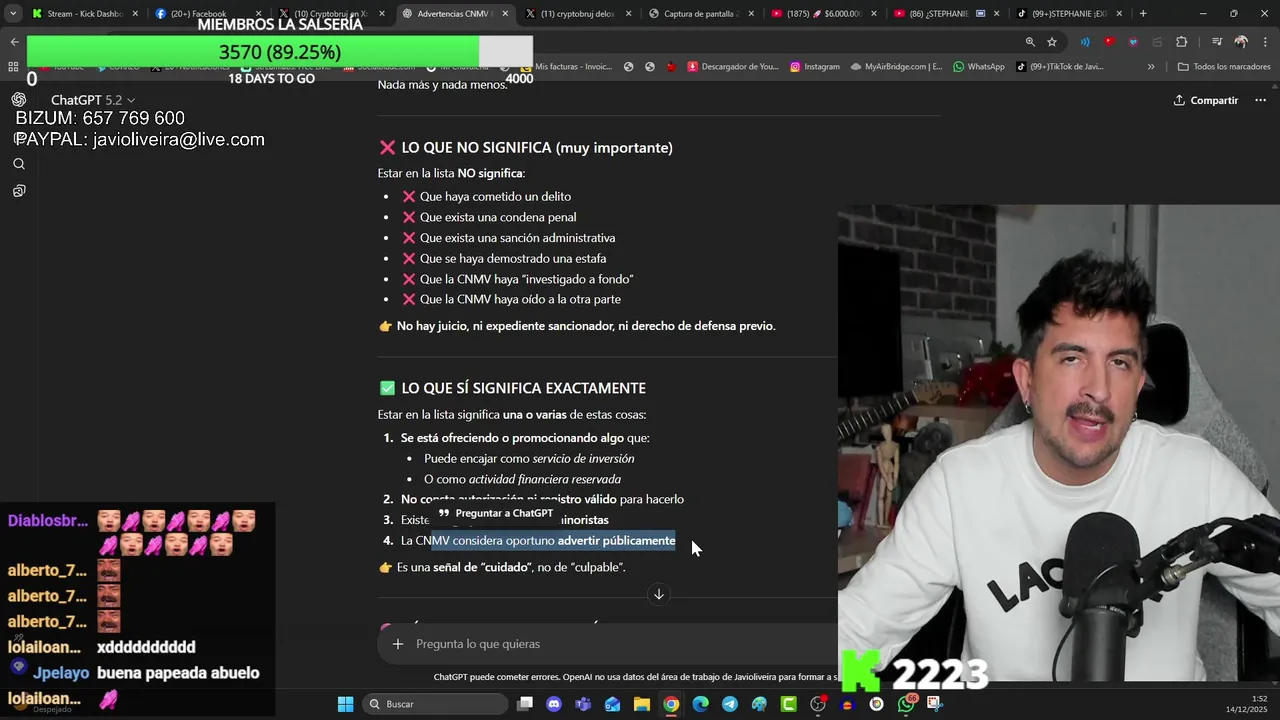Open a new browser tab
Image resolution: width=1280 pixels, height=720 pixels.
click(x=1143, y=14)
